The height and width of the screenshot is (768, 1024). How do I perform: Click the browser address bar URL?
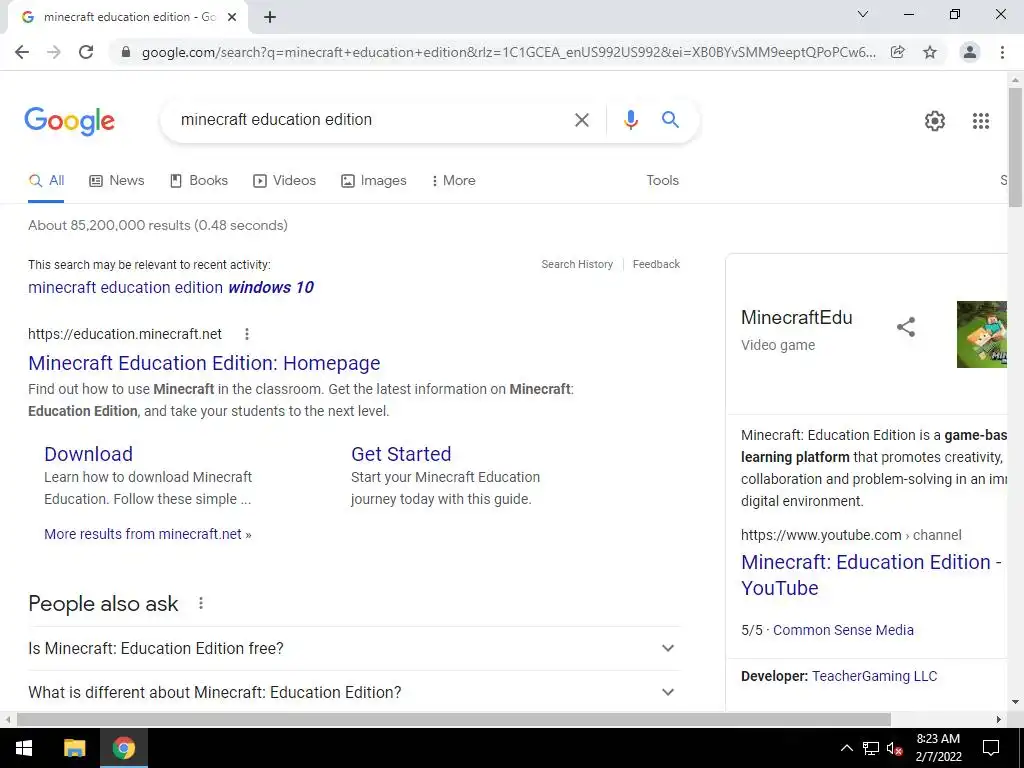[x=508, y=52]
